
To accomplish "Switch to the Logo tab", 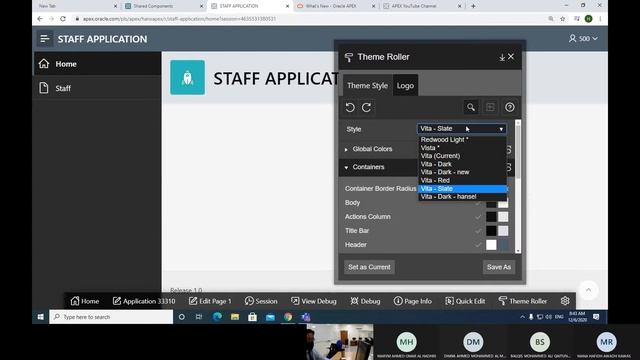I will click(405, 85).
